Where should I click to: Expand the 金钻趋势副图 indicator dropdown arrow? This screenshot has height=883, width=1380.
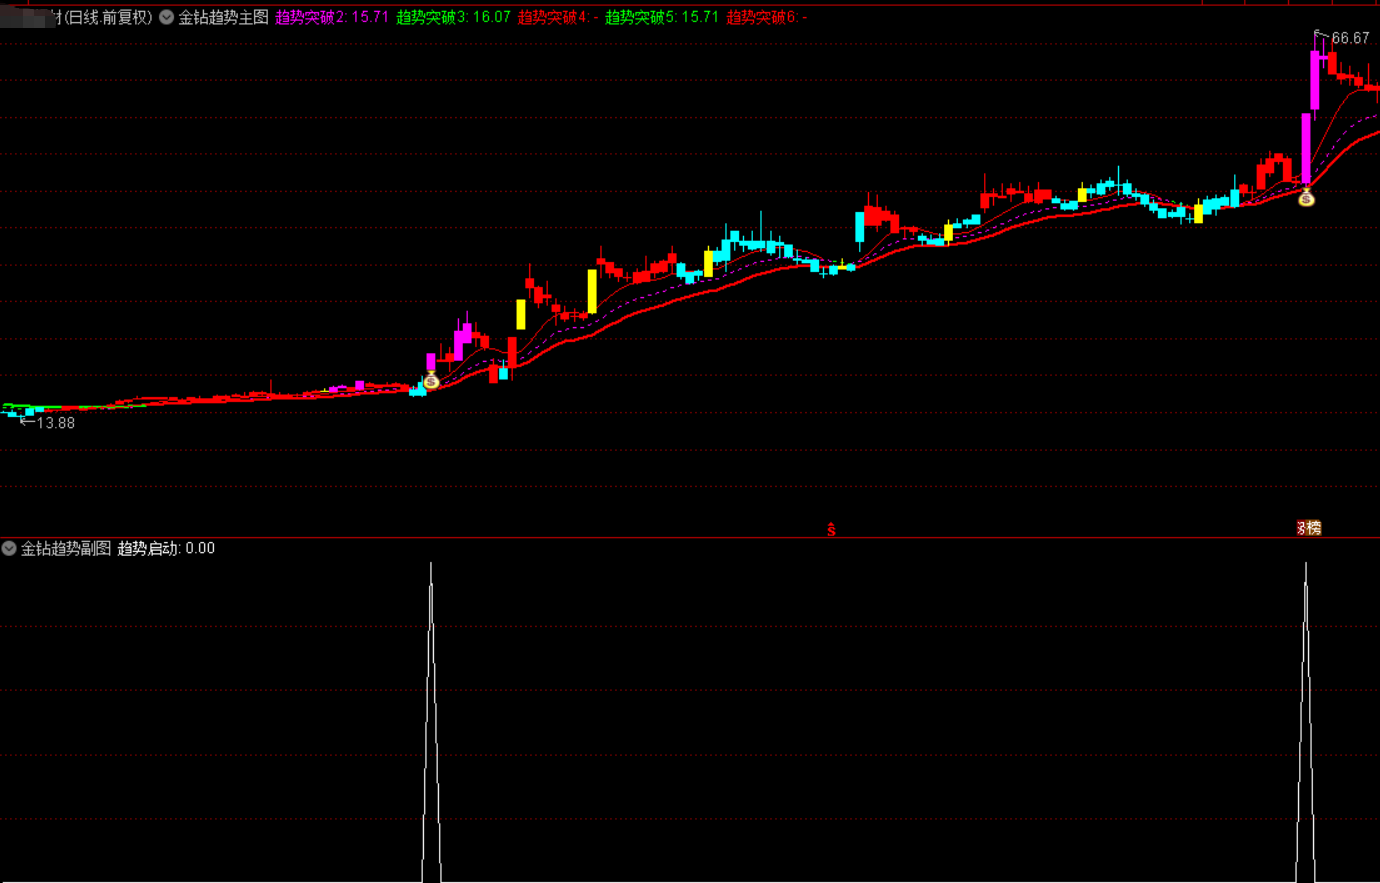(x=9, y=548)
